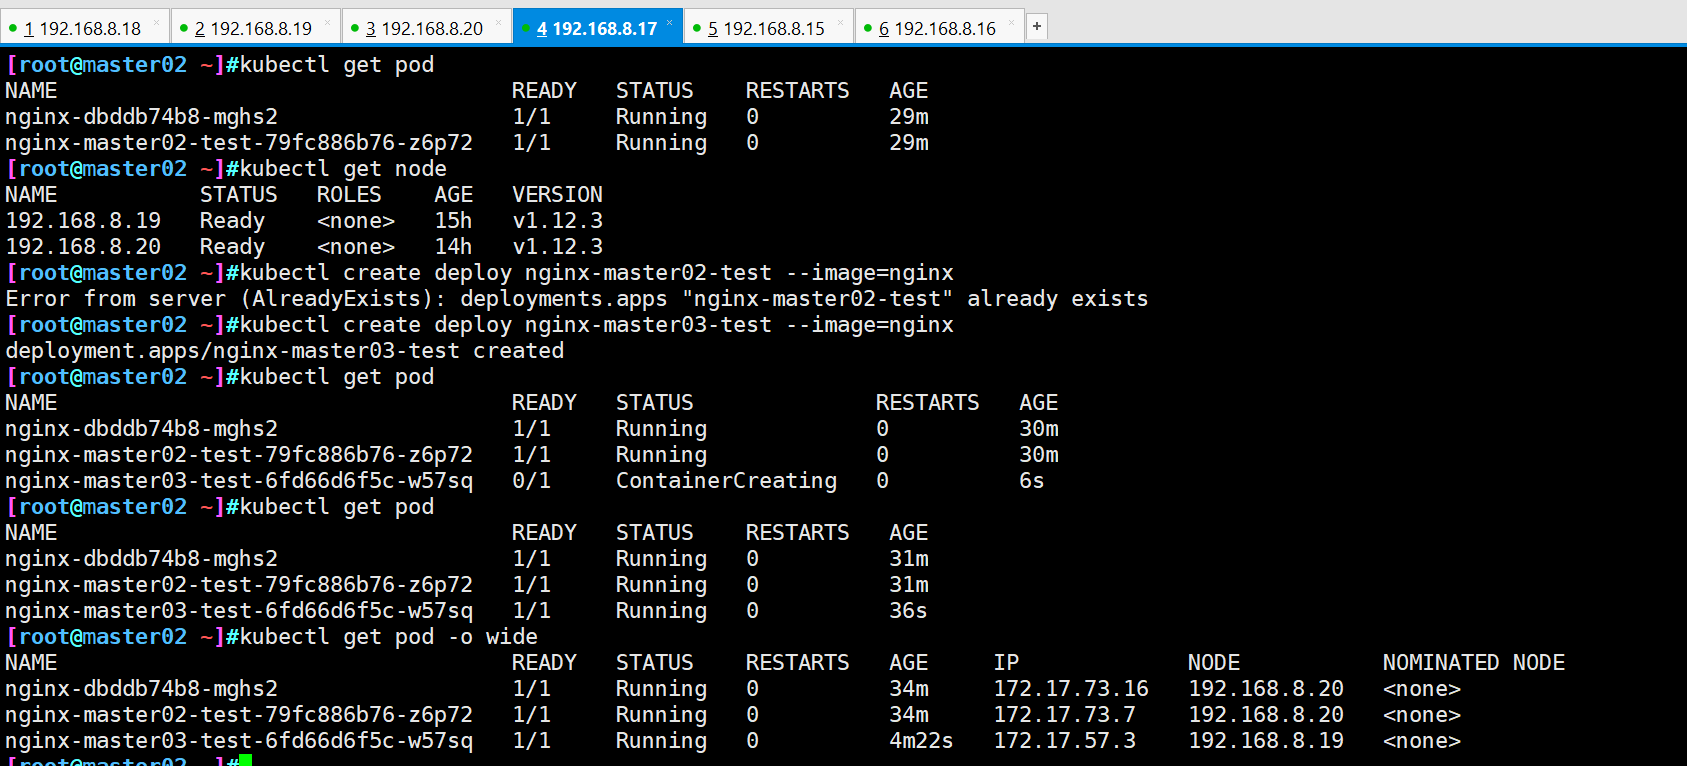This screenshot has height=766, width=1687.
Task: Click node name 192.168.8.20 in node list
Action: tap(83, 246)
